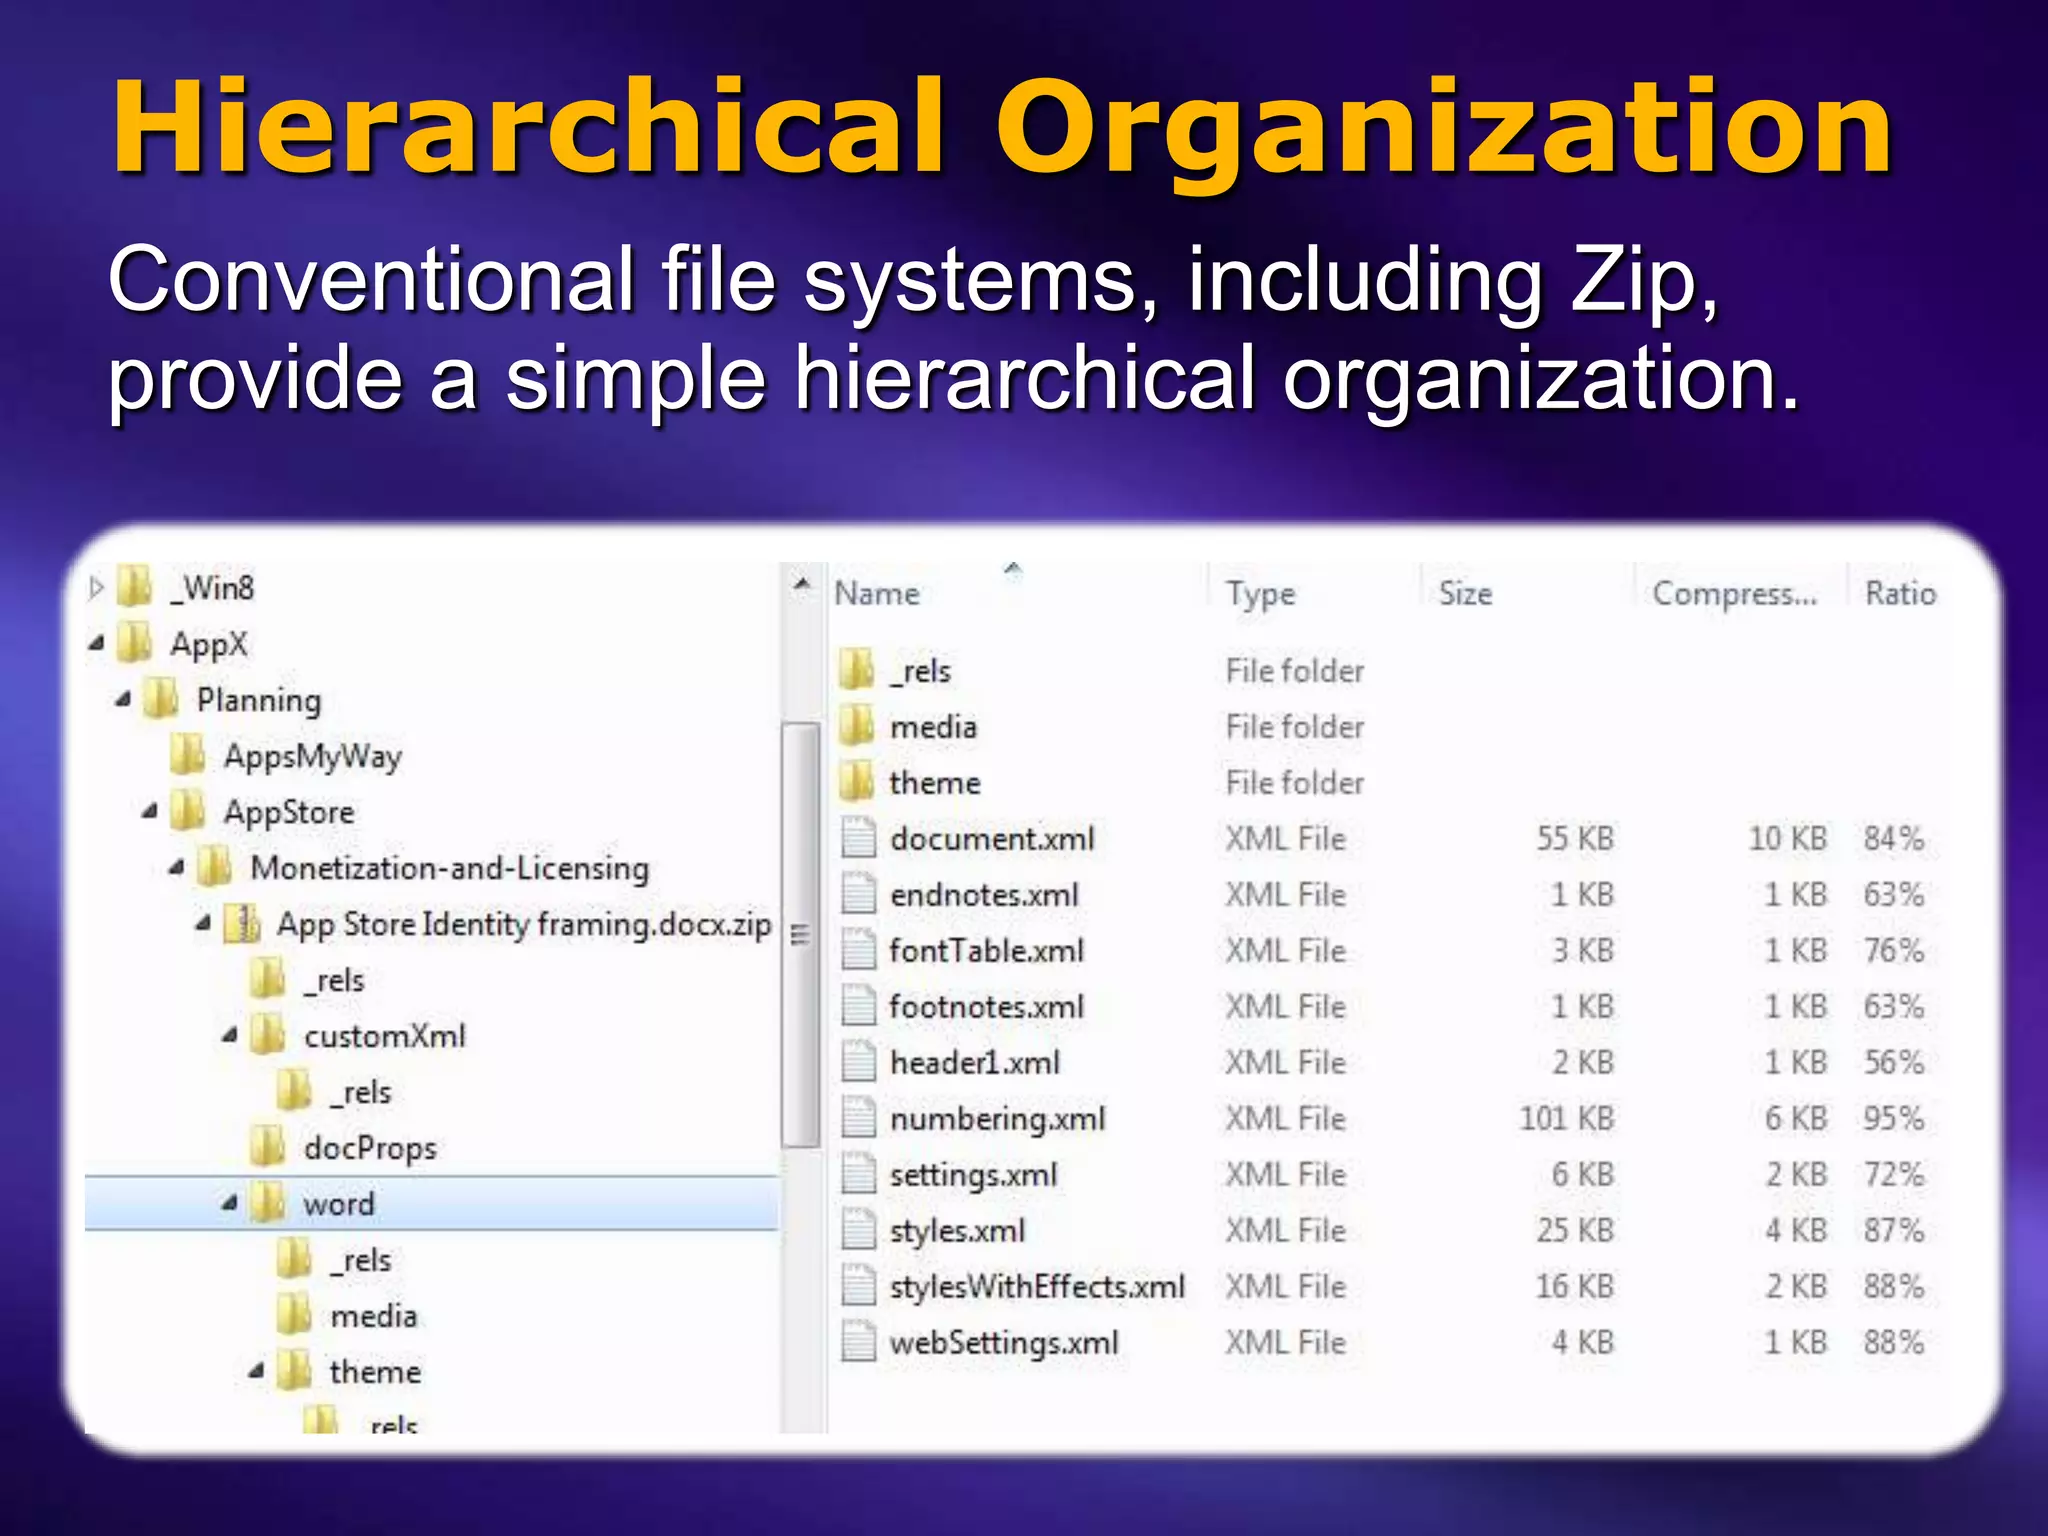Collapse the AppStore folder arrow

coord(150,812)
